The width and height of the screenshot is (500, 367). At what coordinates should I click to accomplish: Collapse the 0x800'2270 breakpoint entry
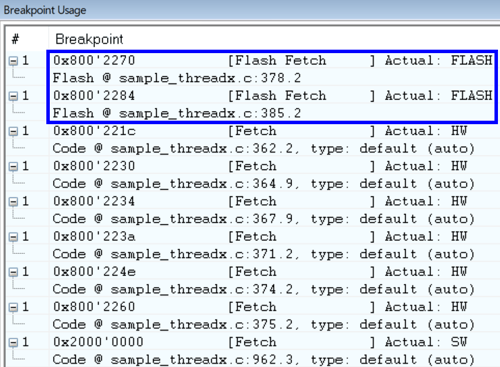pos(13,61)
